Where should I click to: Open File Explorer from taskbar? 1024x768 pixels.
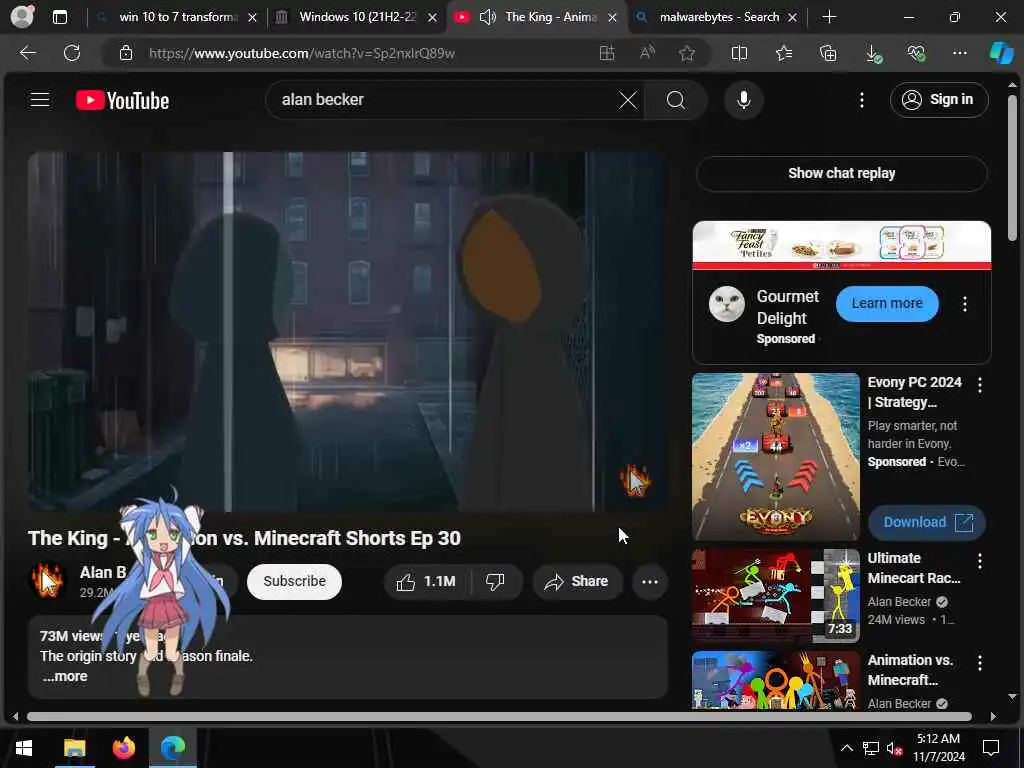tap(74, 748)
